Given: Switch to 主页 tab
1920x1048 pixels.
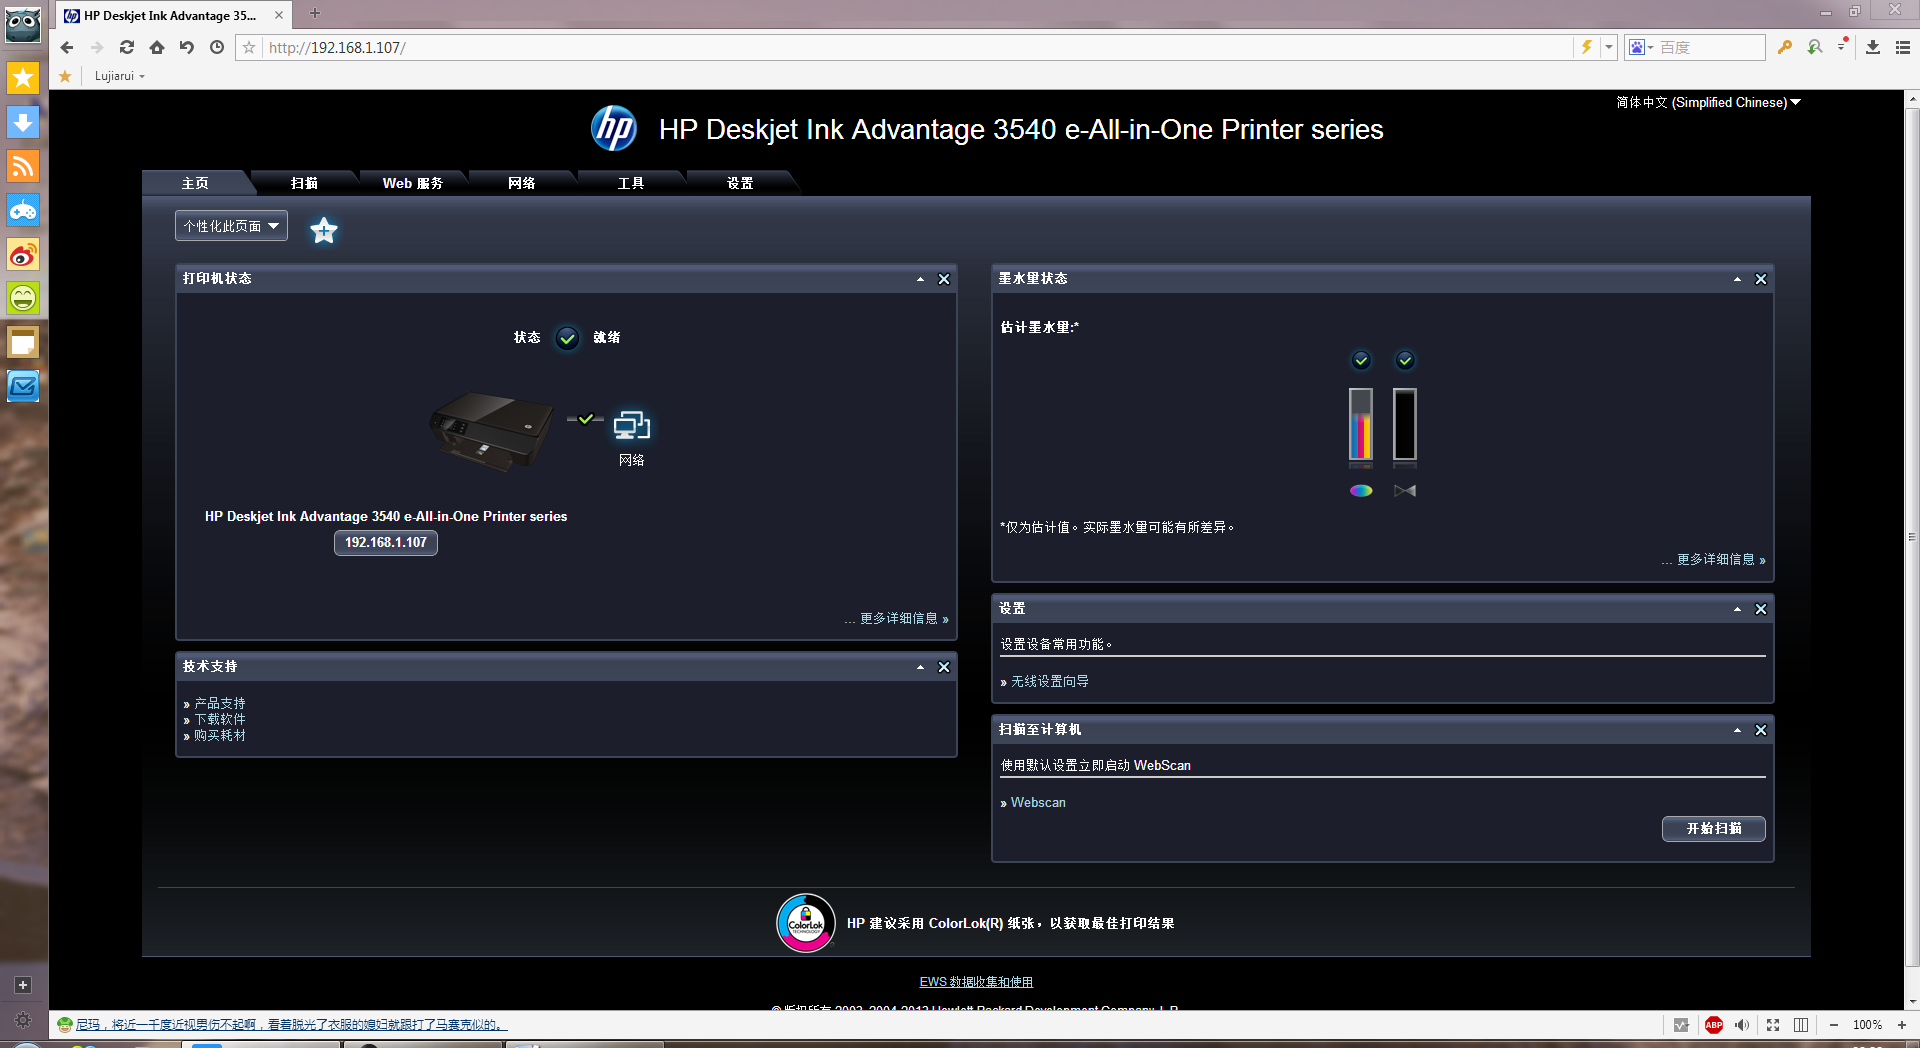Looking at the screenshot, I should pos(195,183).
